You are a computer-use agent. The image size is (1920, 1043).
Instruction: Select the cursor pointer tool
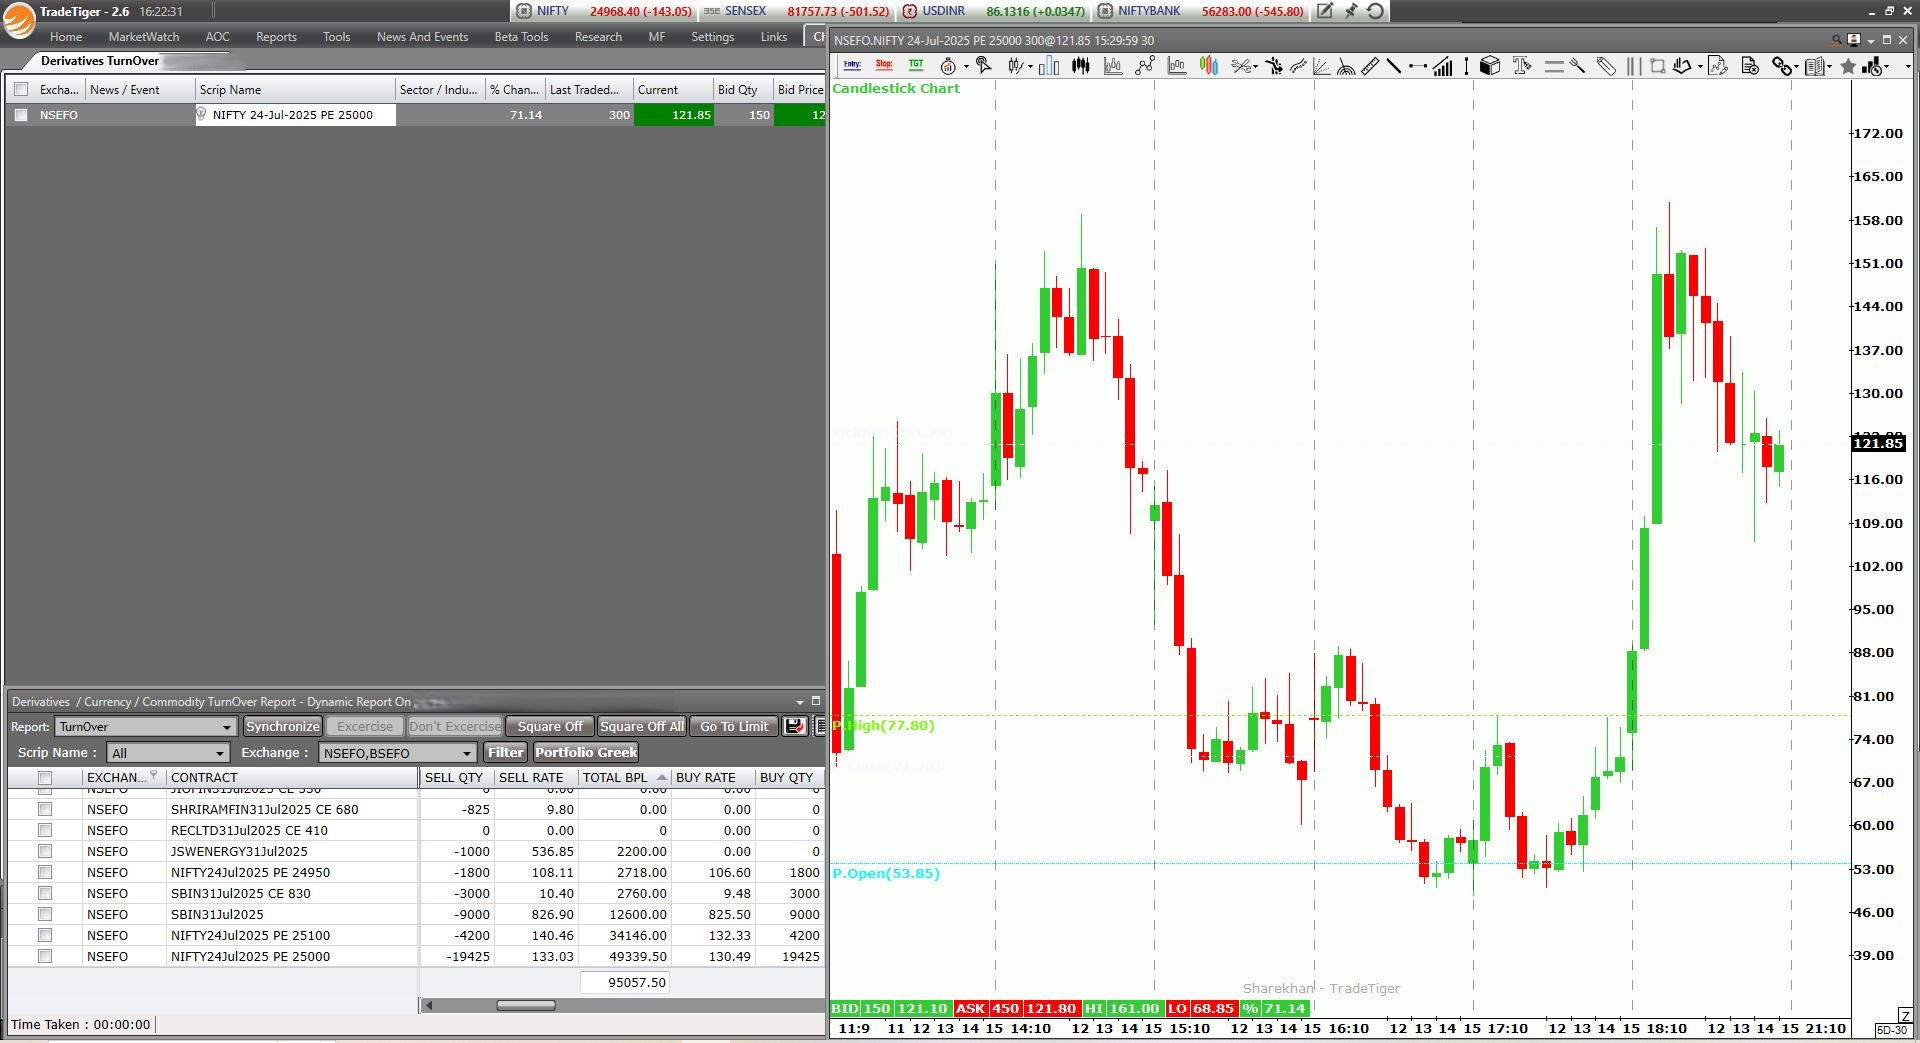point(984,65)
